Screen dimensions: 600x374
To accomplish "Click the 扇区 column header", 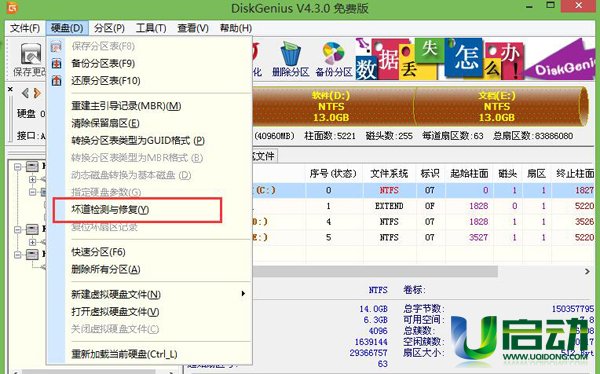I will pyautogui.click(x=537, y=174).
